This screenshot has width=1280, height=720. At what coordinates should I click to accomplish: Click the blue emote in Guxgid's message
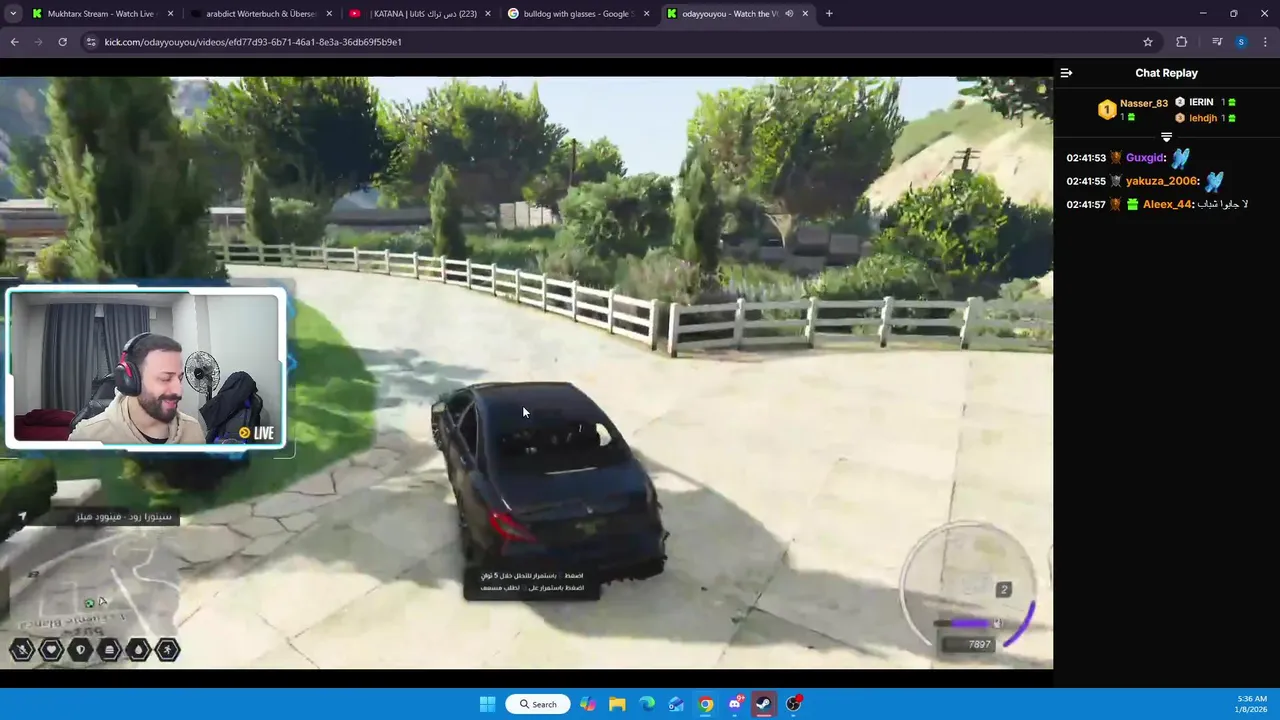coord(1181,158)
